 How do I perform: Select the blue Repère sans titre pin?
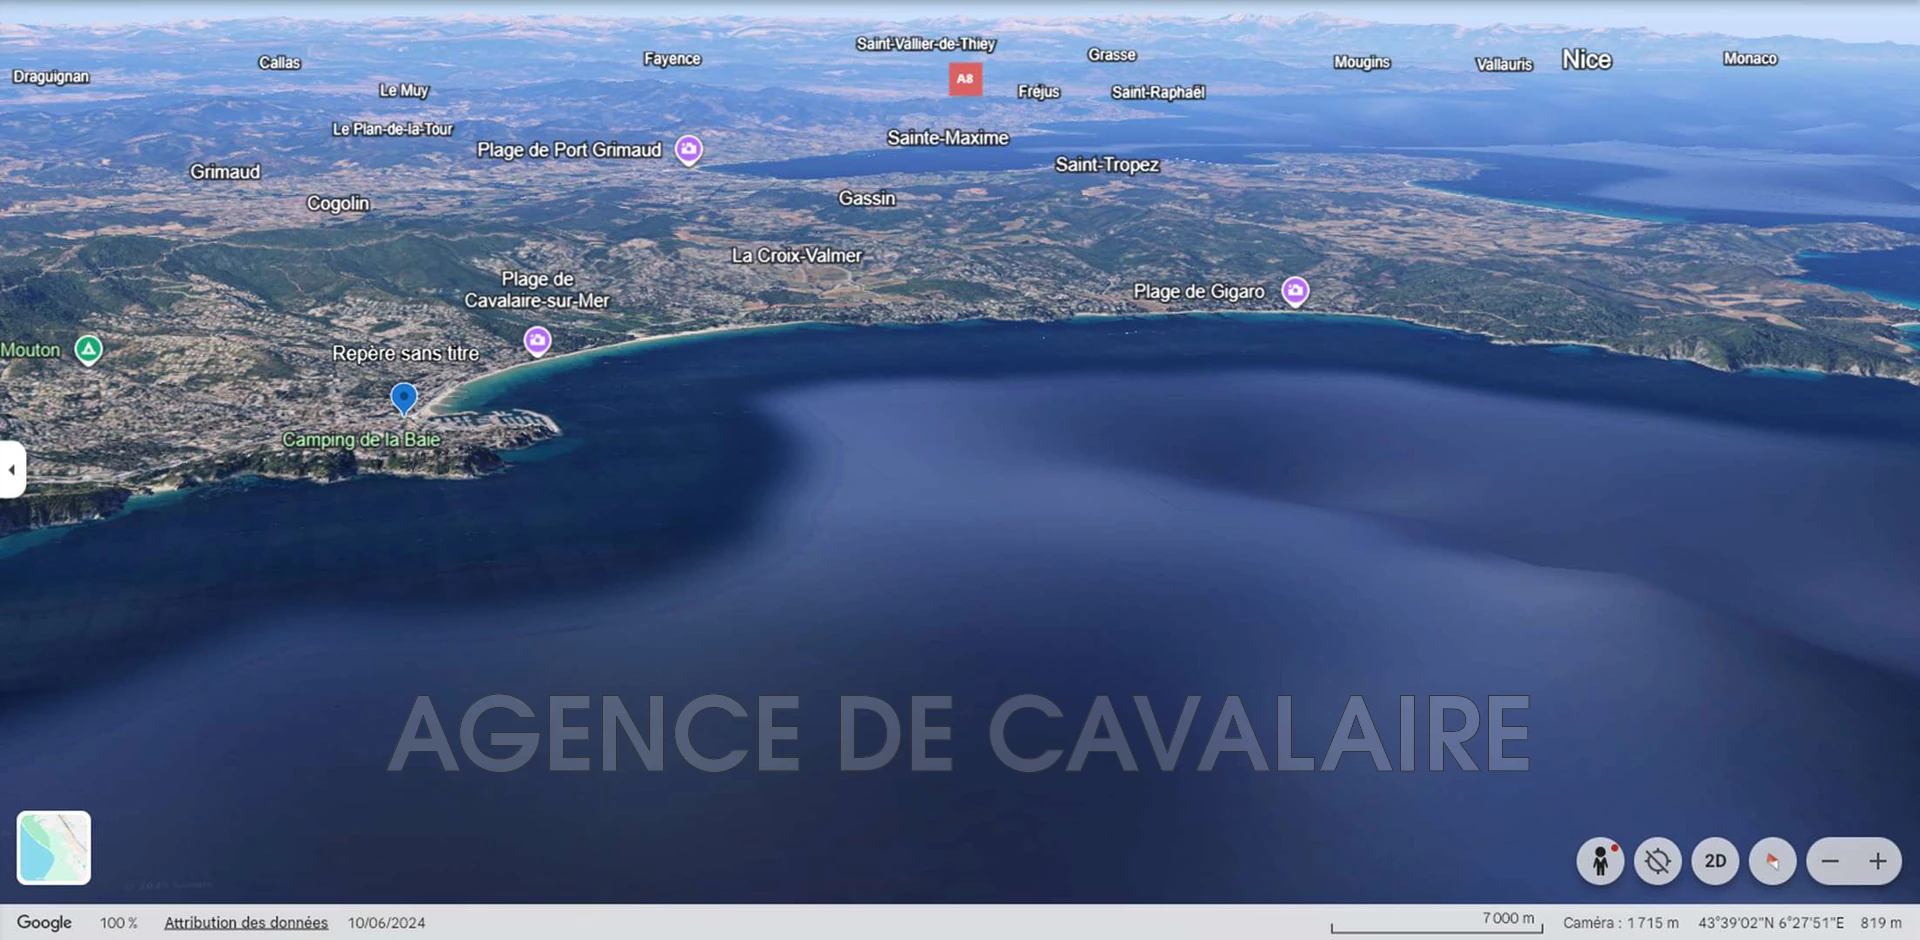coord(403,397)
